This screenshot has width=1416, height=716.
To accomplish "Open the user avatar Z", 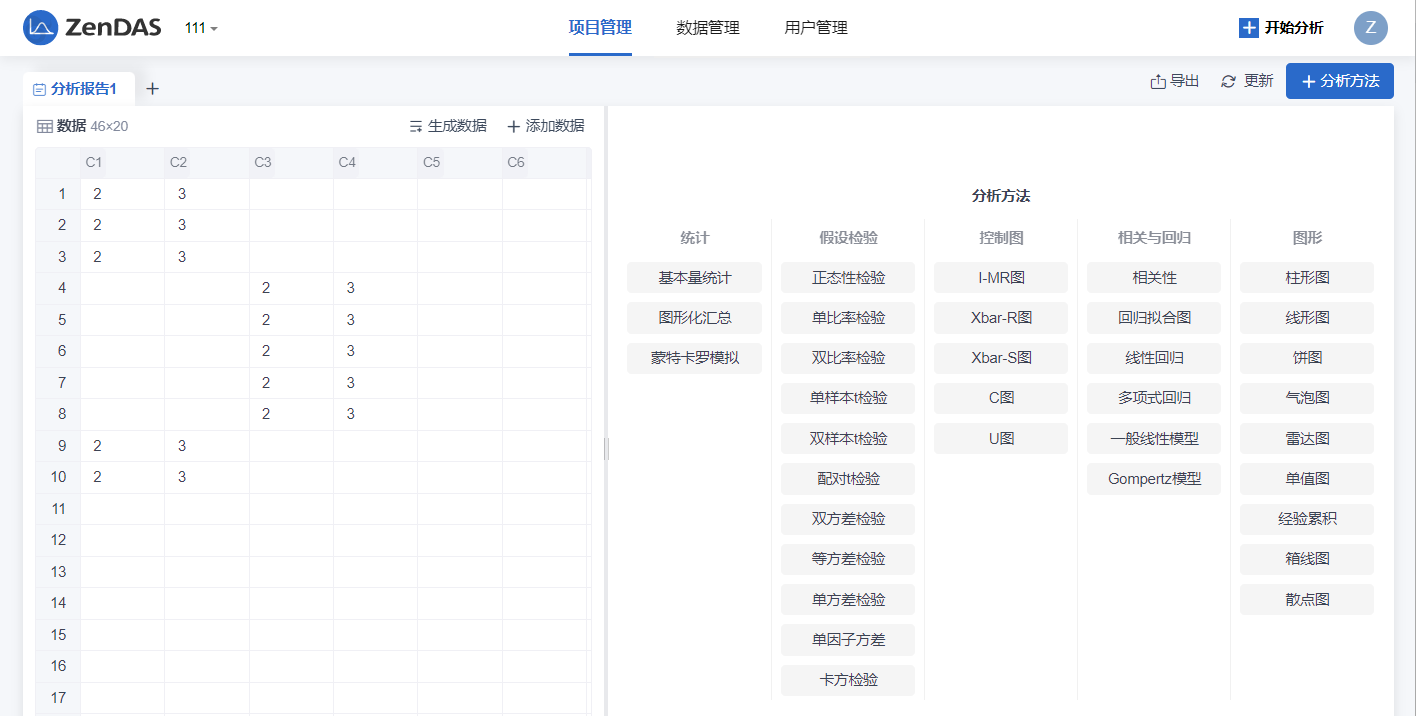I will tap(1370, 28).
